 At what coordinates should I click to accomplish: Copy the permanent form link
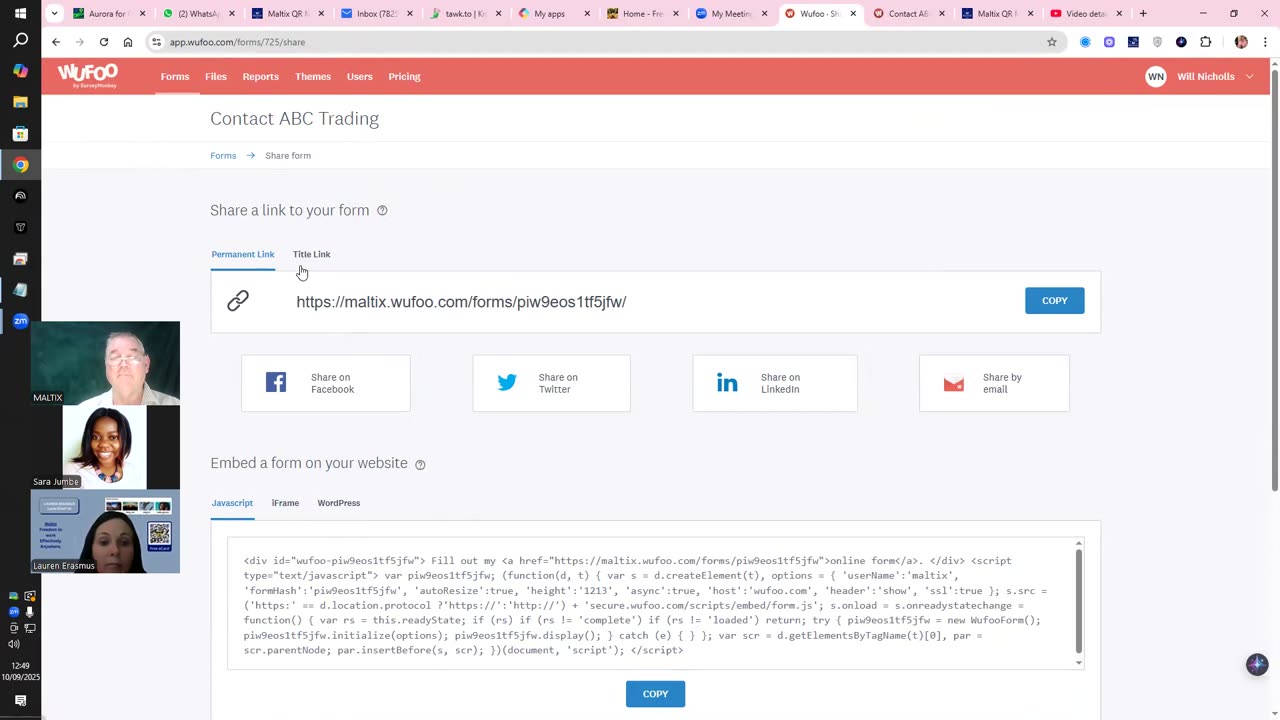coord(1054,301)
